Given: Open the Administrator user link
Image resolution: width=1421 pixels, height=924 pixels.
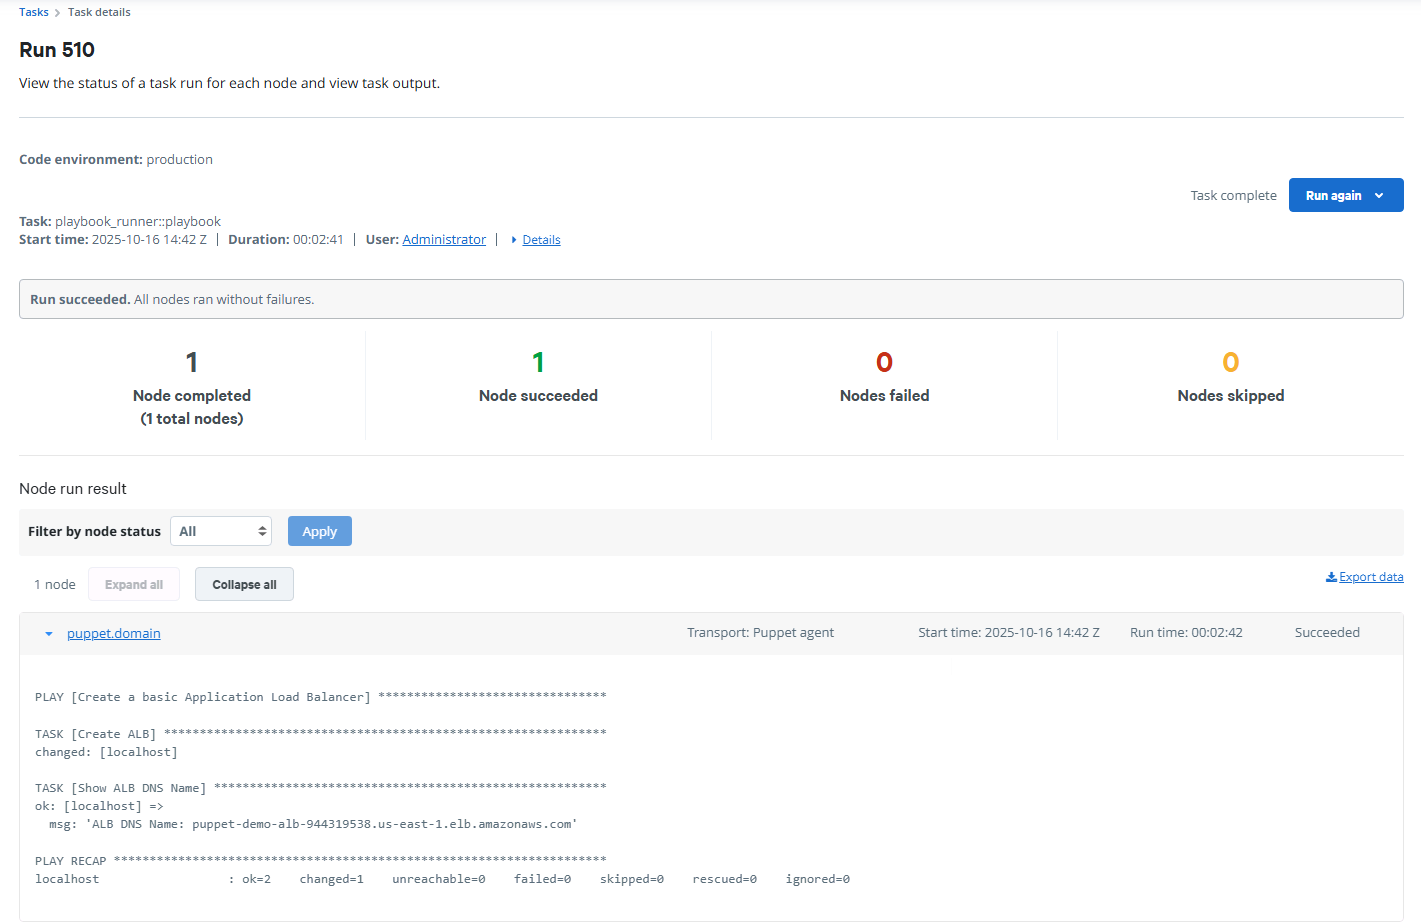Looking at the screenshot, I should tap(443, 239).
